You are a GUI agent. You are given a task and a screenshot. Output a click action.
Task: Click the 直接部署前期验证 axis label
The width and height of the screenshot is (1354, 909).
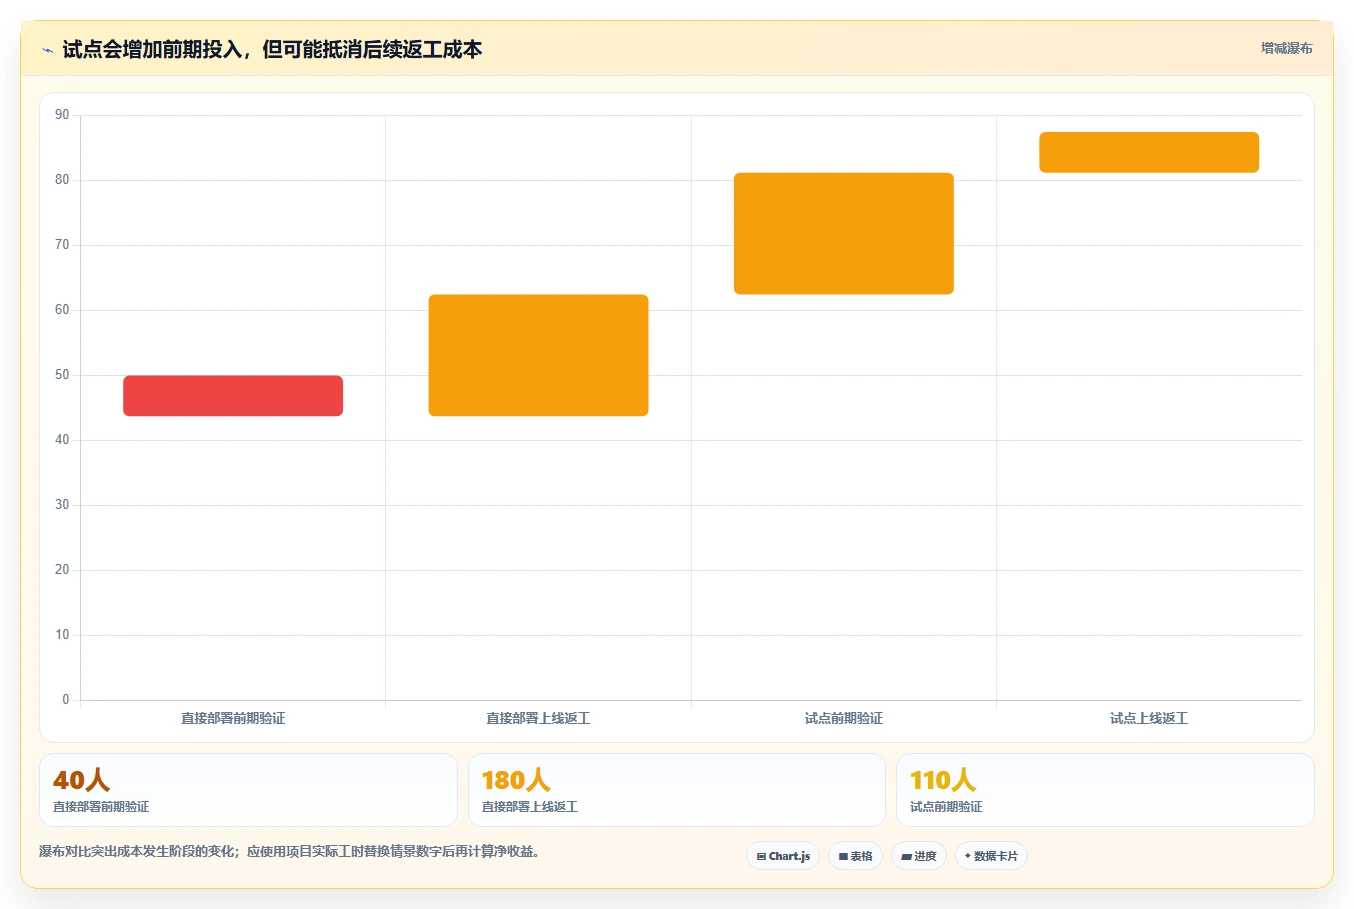[x=233, y=718]
